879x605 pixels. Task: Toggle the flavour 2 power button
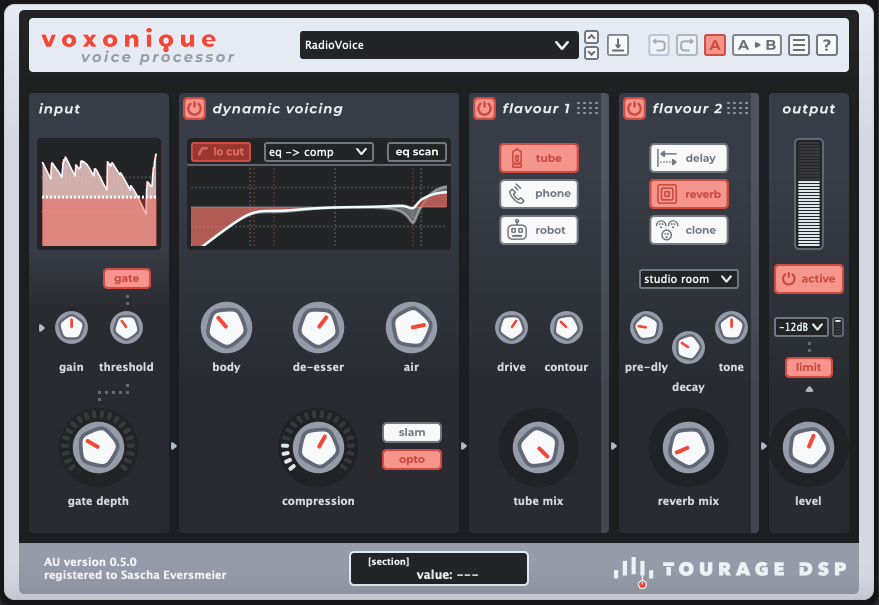[634, 108]
